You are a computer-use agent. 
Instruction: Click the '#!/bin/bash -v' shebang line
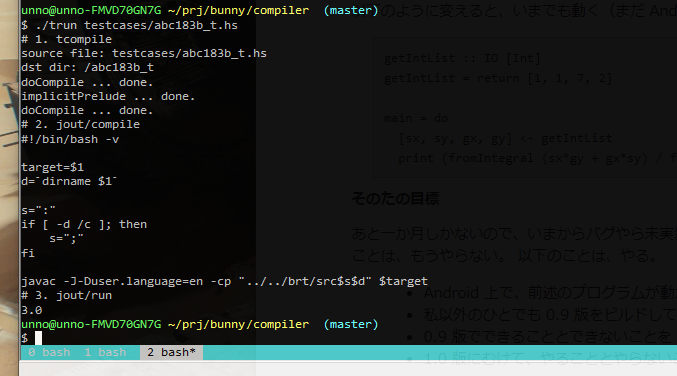pyautogui.click(x=70, y=139)
